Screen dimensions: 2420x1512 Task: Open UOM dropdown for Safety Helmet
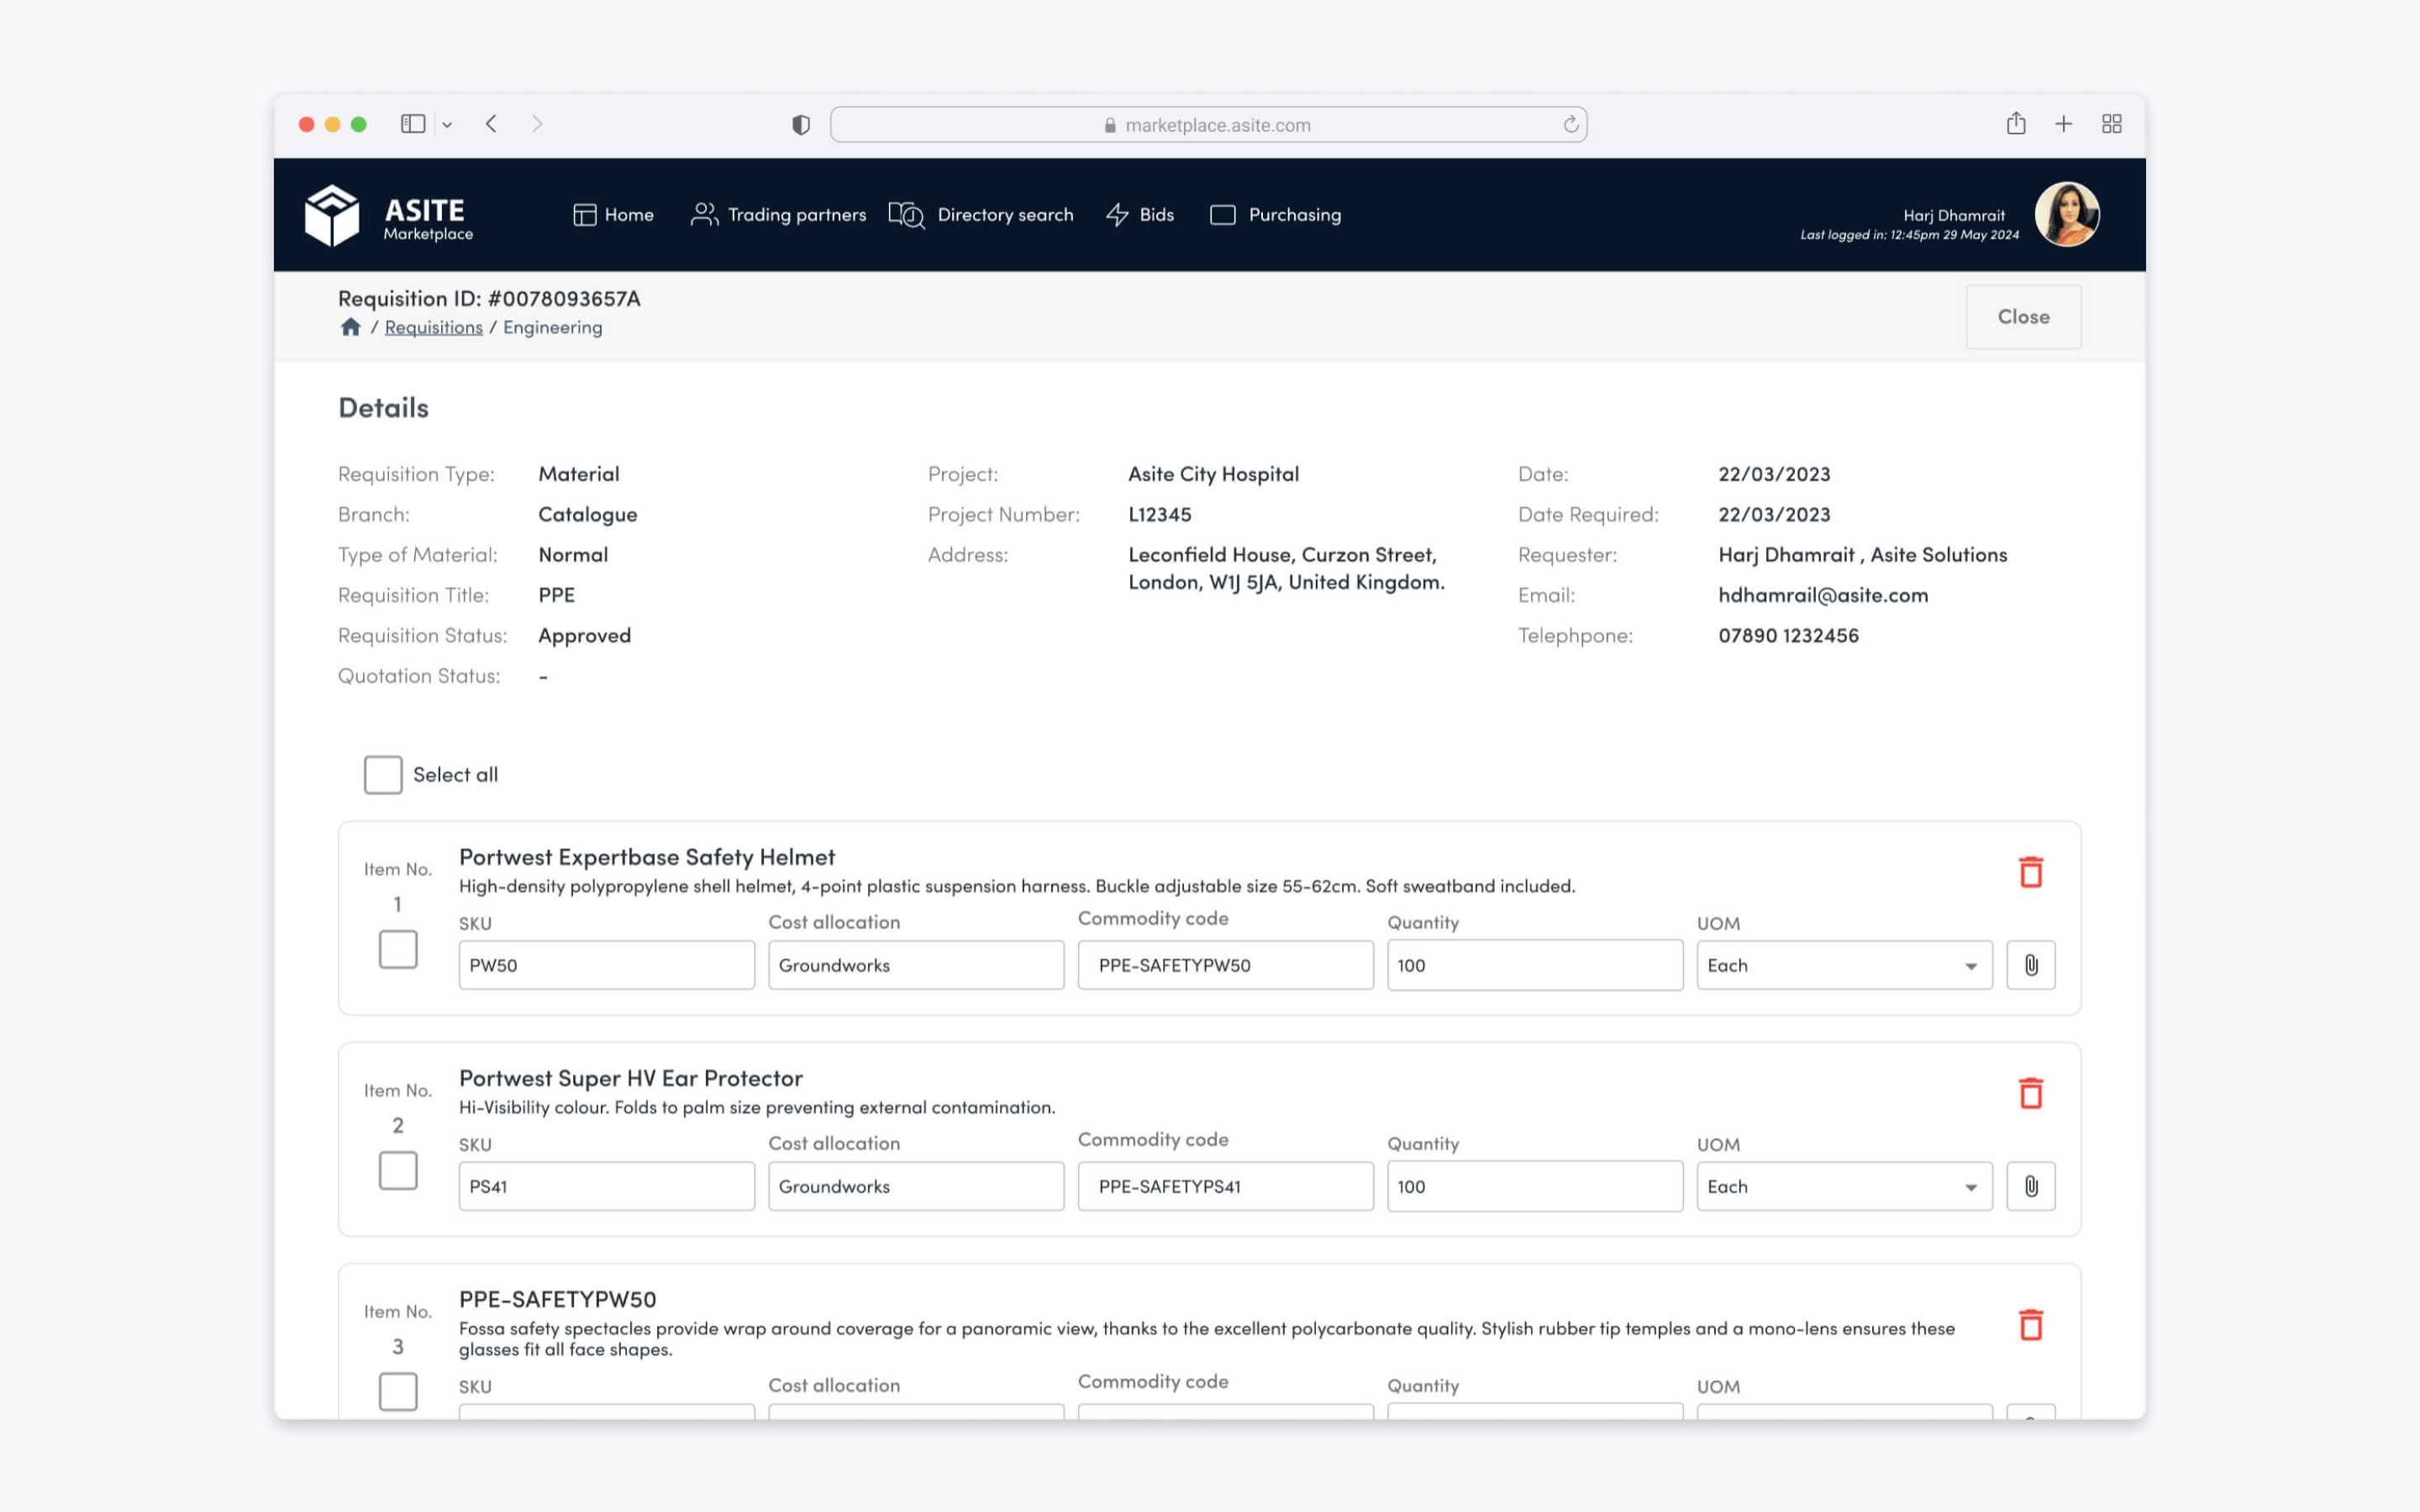pos(1844,965)
